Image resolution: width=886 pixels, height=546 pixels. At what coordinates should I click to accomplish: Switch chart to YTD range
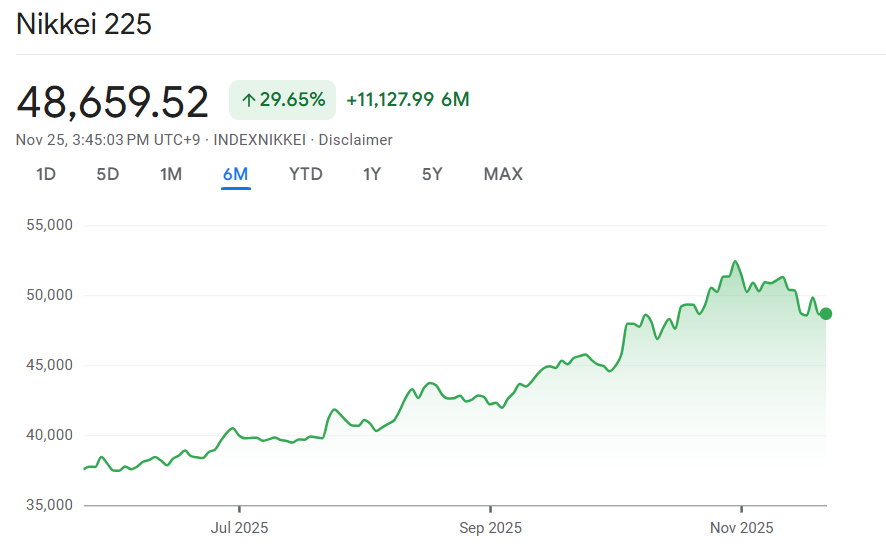(306, 174)
